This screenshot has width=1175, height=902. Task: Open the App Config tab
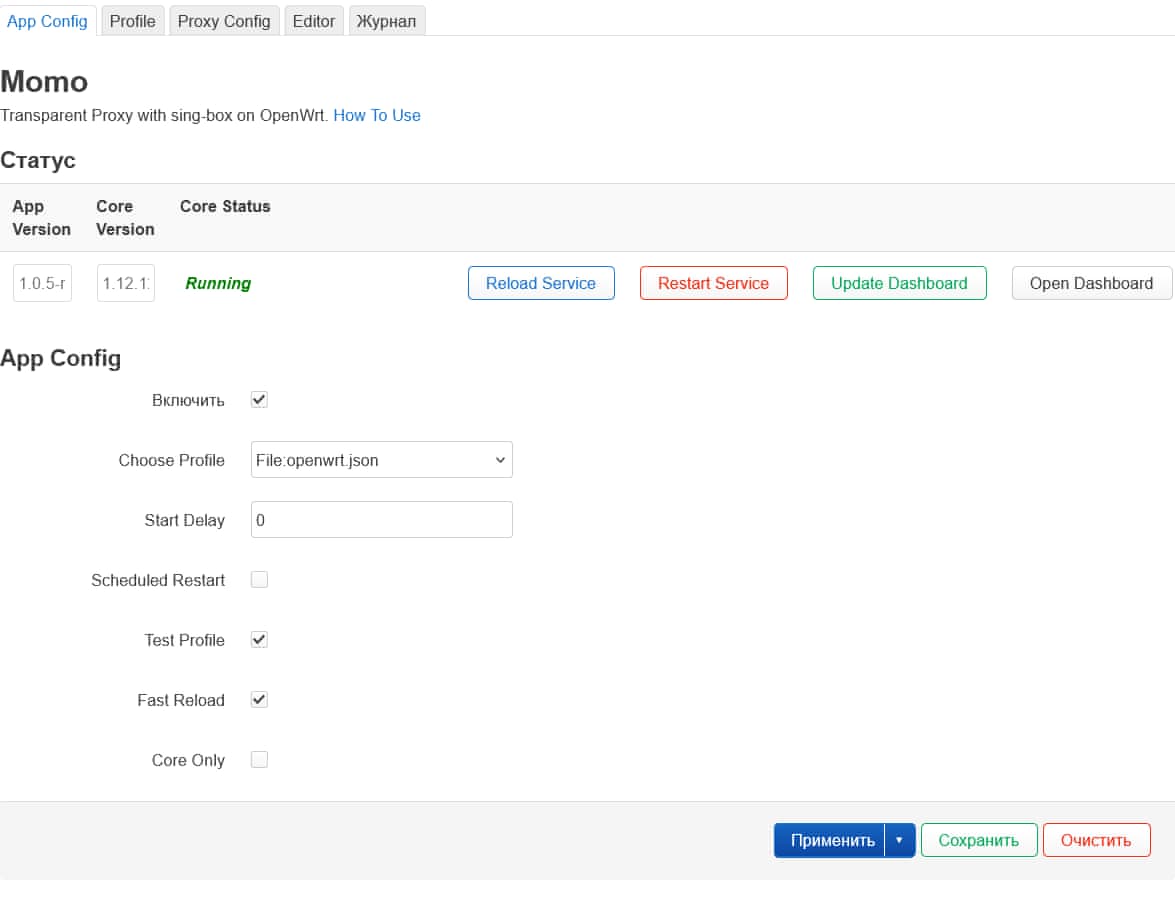pyautogui.click(x=47, y=21)
